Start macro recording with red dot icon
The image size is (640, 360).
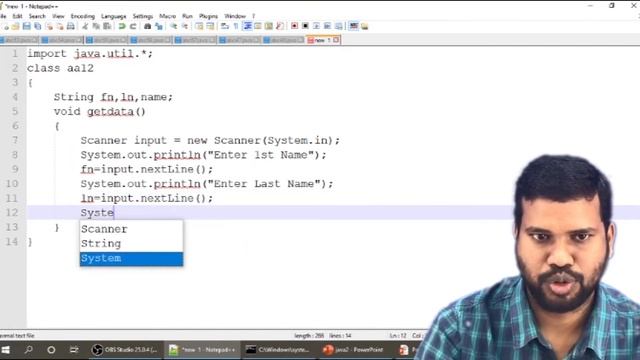pos(294,27)
